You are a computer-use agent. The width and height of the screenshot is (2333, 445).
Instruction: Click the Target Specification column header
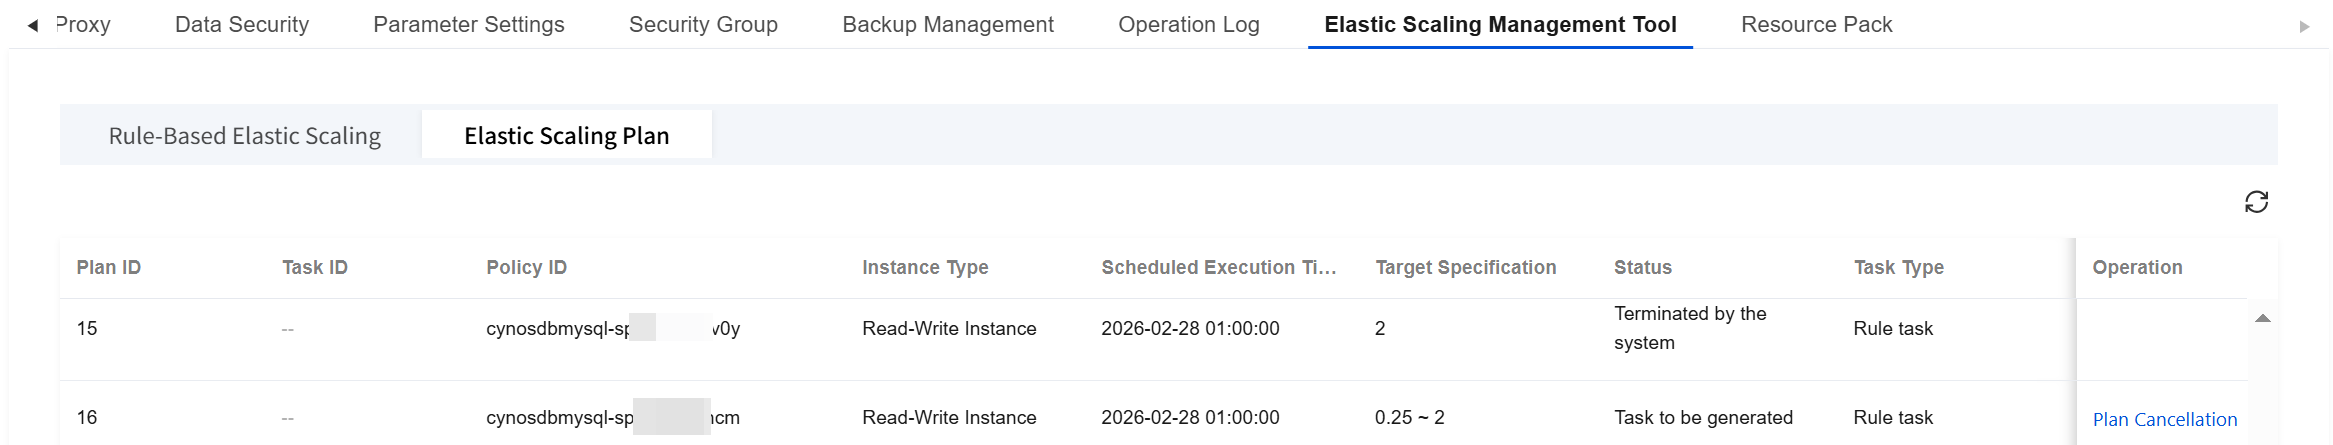[x=1465, y=268]
